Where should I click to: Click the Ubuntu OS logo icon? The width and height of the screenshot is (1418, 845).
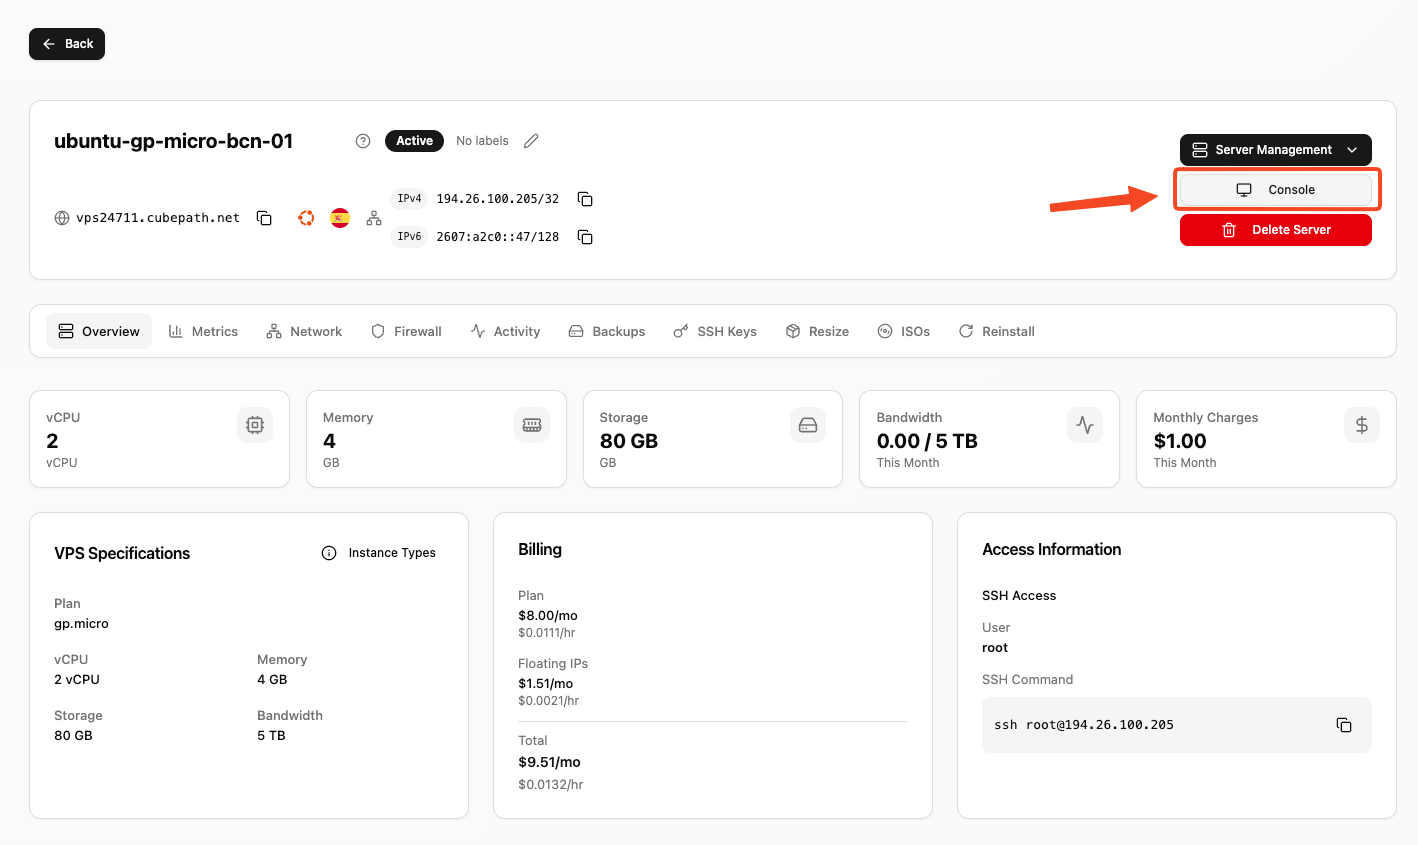pos(305,217)
